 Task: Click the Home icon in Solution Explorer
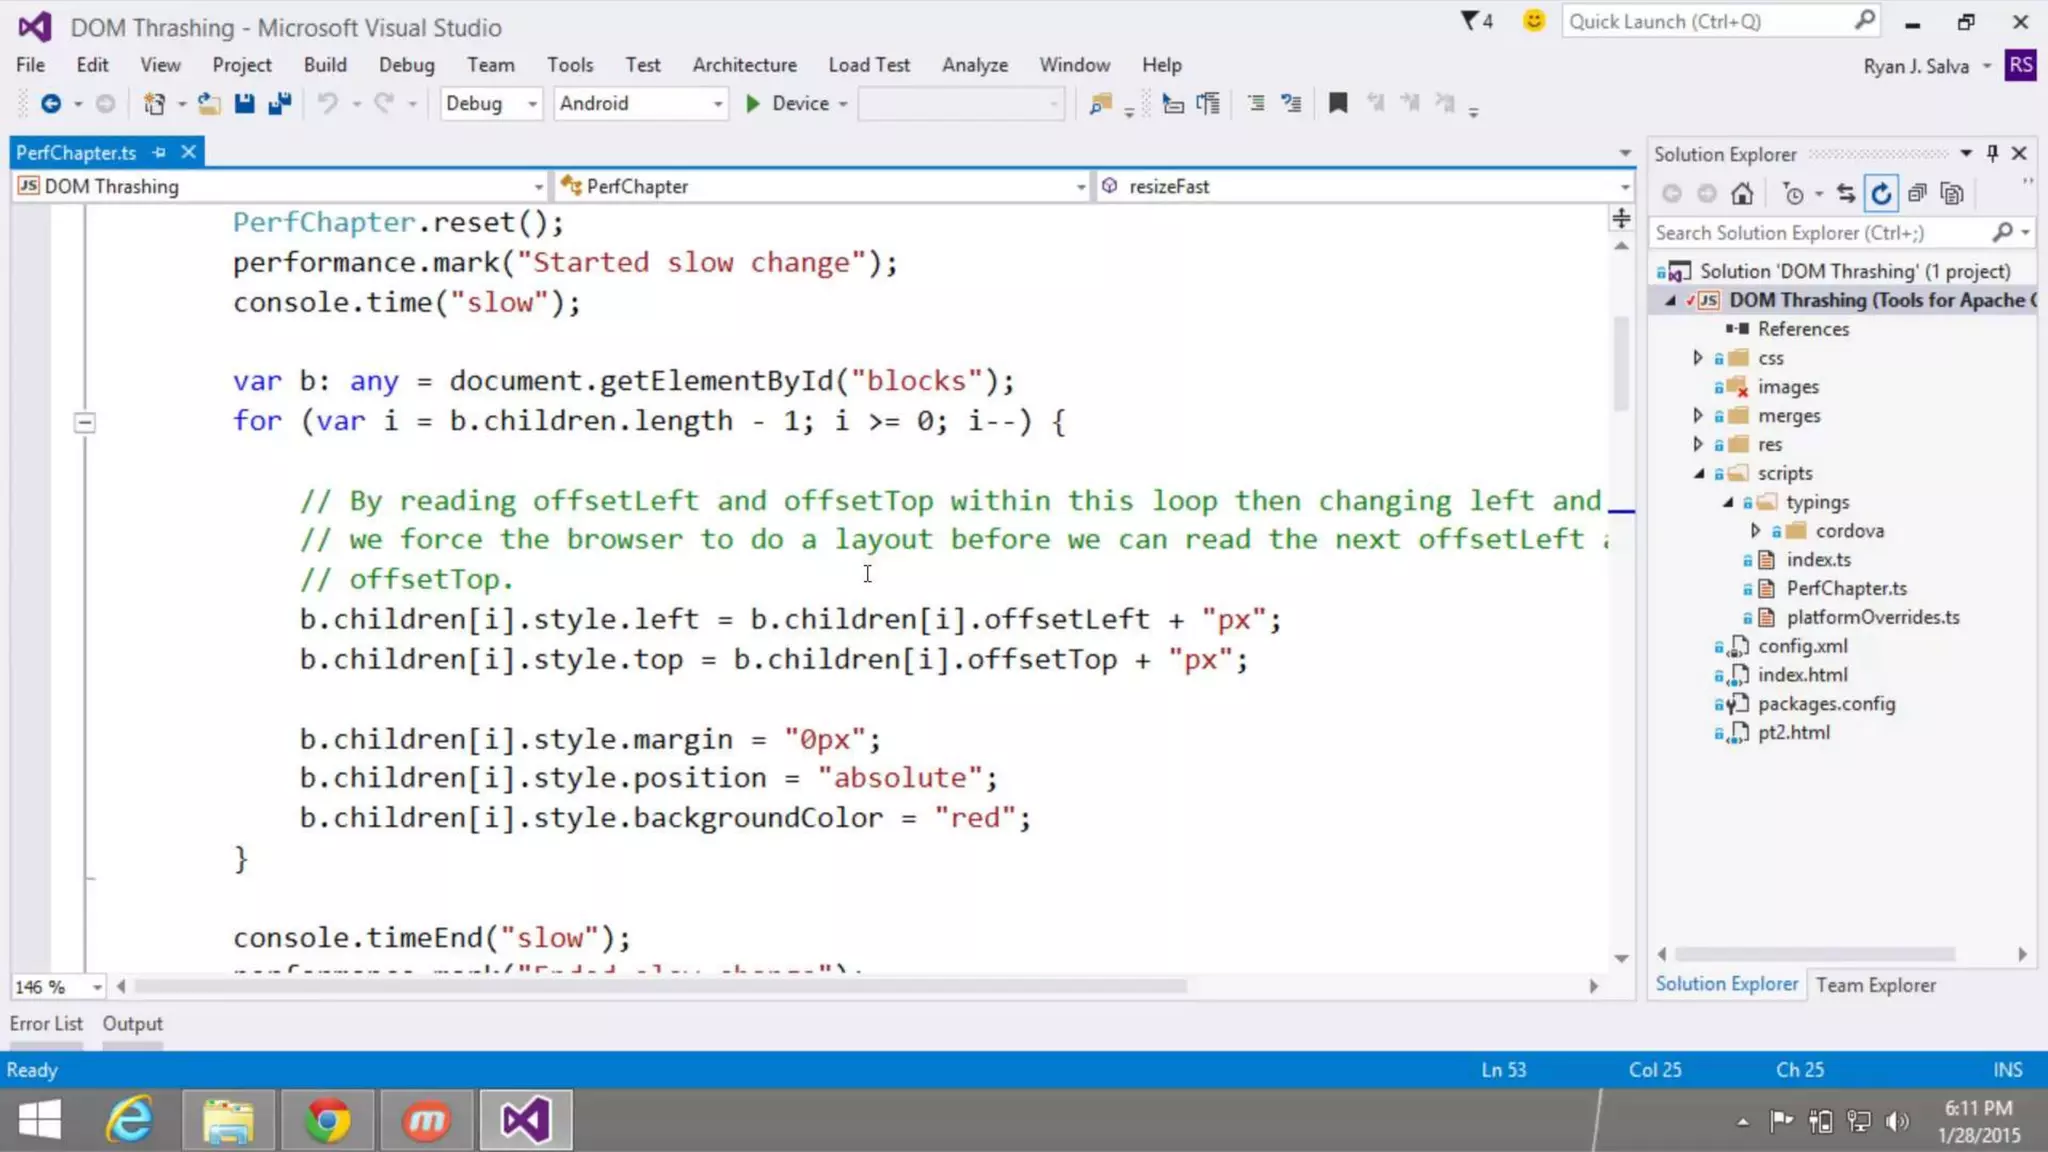1742,194
